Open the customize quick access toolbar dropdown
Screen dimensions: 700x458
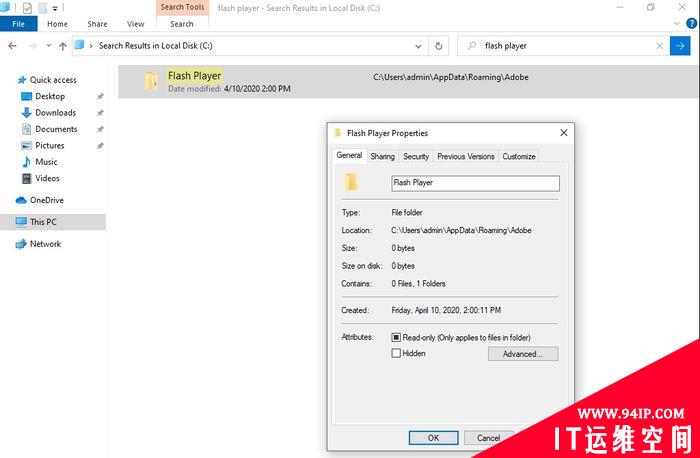pyautogui.click(x=55, y=8)
